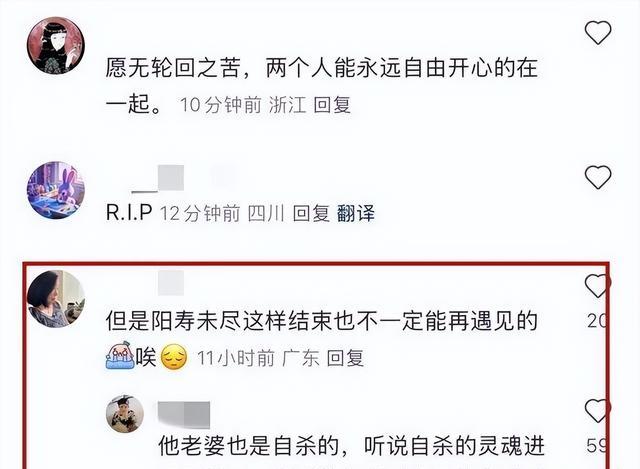Screen dimensions: 640x469
Task: Like the R.I.P comment
Action: (x=598, y=177)
